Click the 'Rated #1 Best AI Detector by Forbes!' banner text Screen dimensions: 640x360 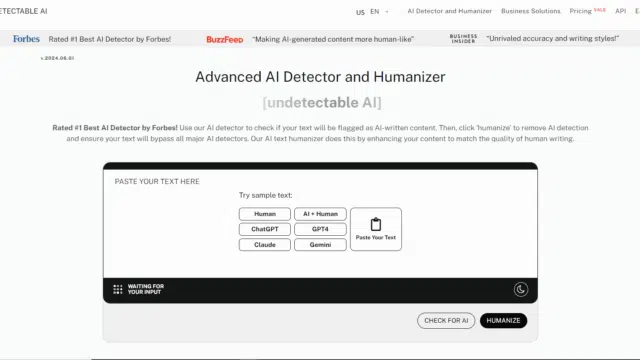110,39
